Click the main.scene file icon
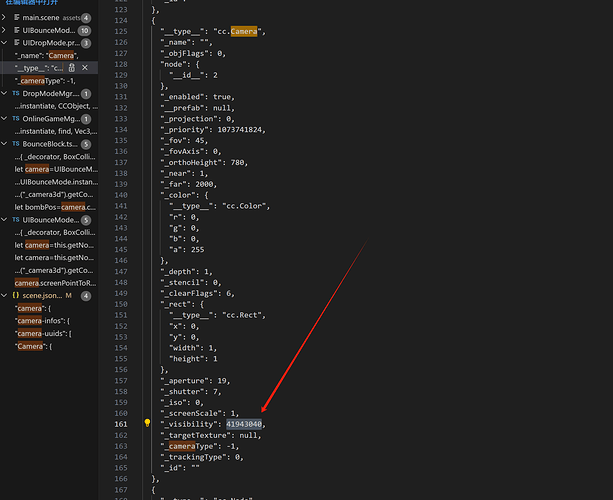613x500 pixels. (16, 18)
